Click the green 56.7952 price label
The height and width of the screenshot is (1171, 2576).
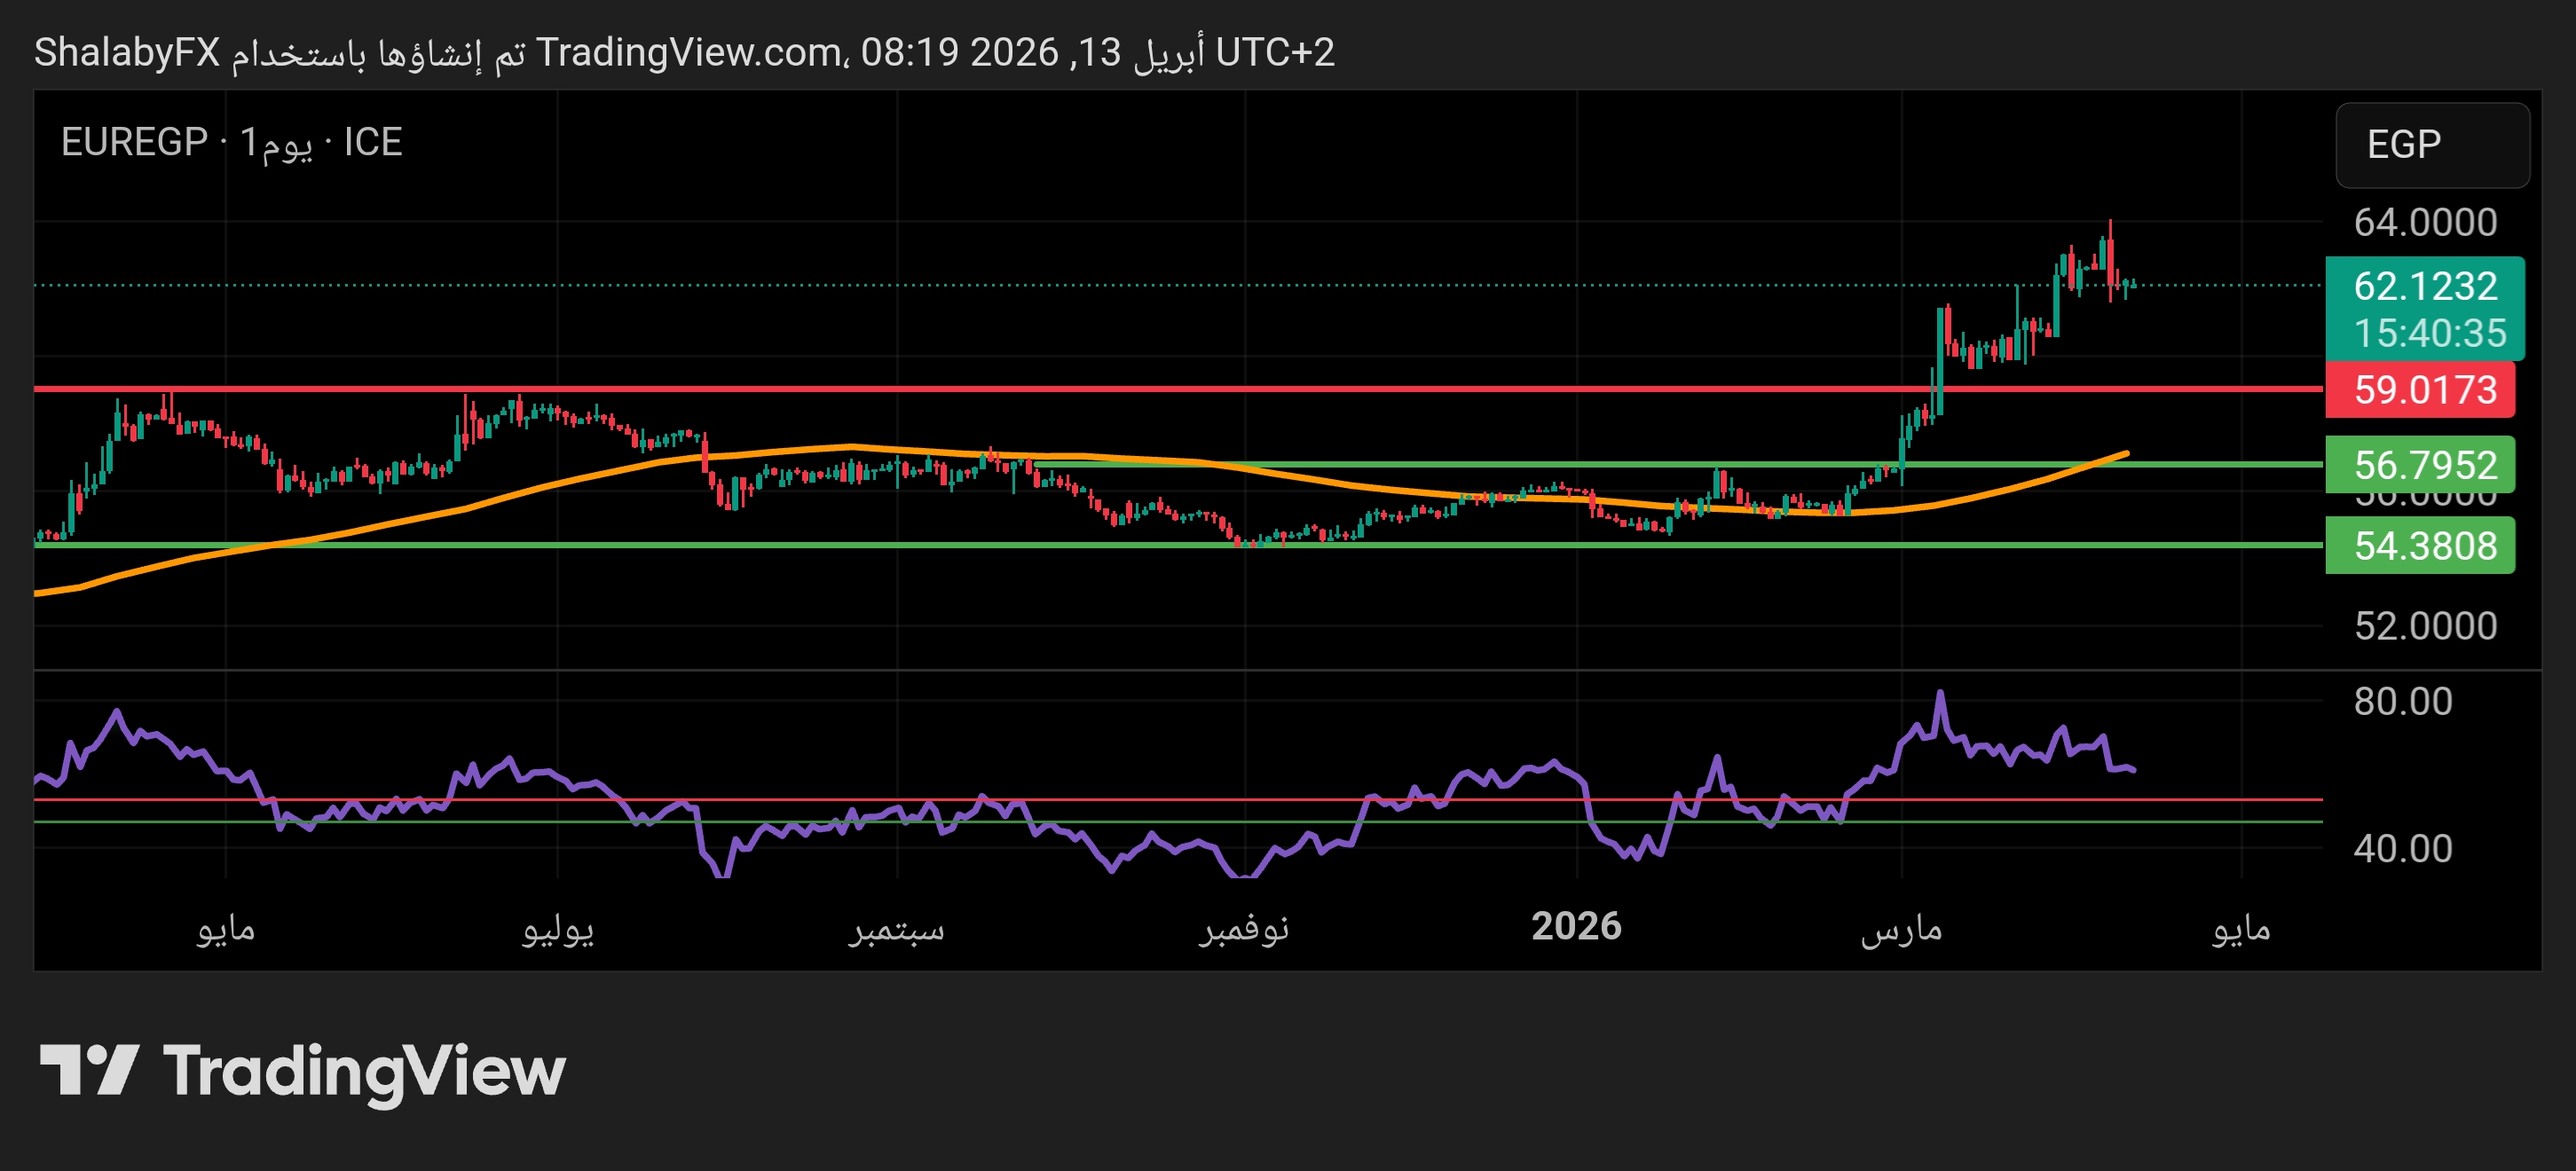tap(2423, 465)
